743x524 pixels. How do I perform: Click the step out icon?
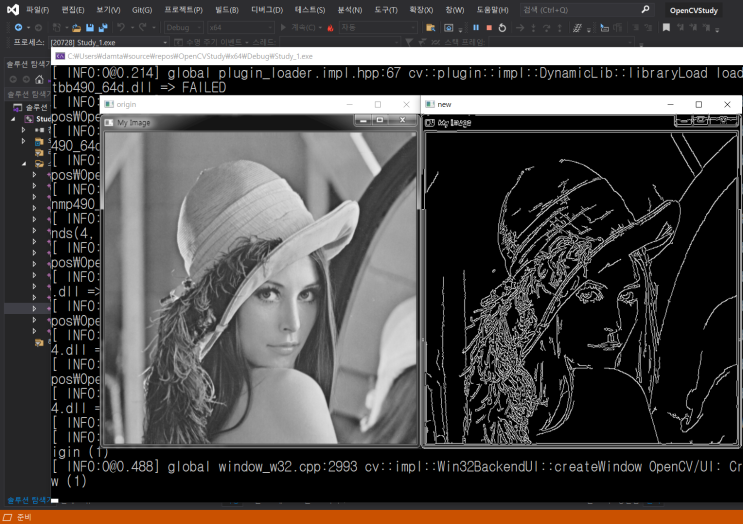click(560, 28)
